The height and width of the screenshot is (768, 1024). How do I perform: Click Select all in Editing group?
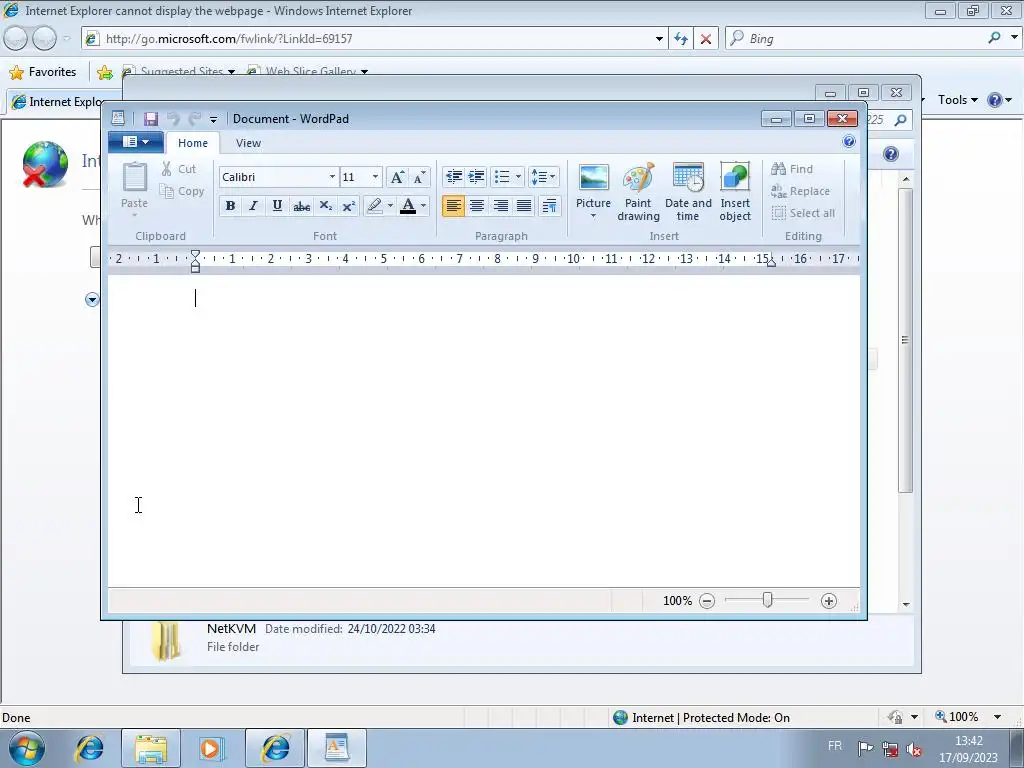point(803,213)
